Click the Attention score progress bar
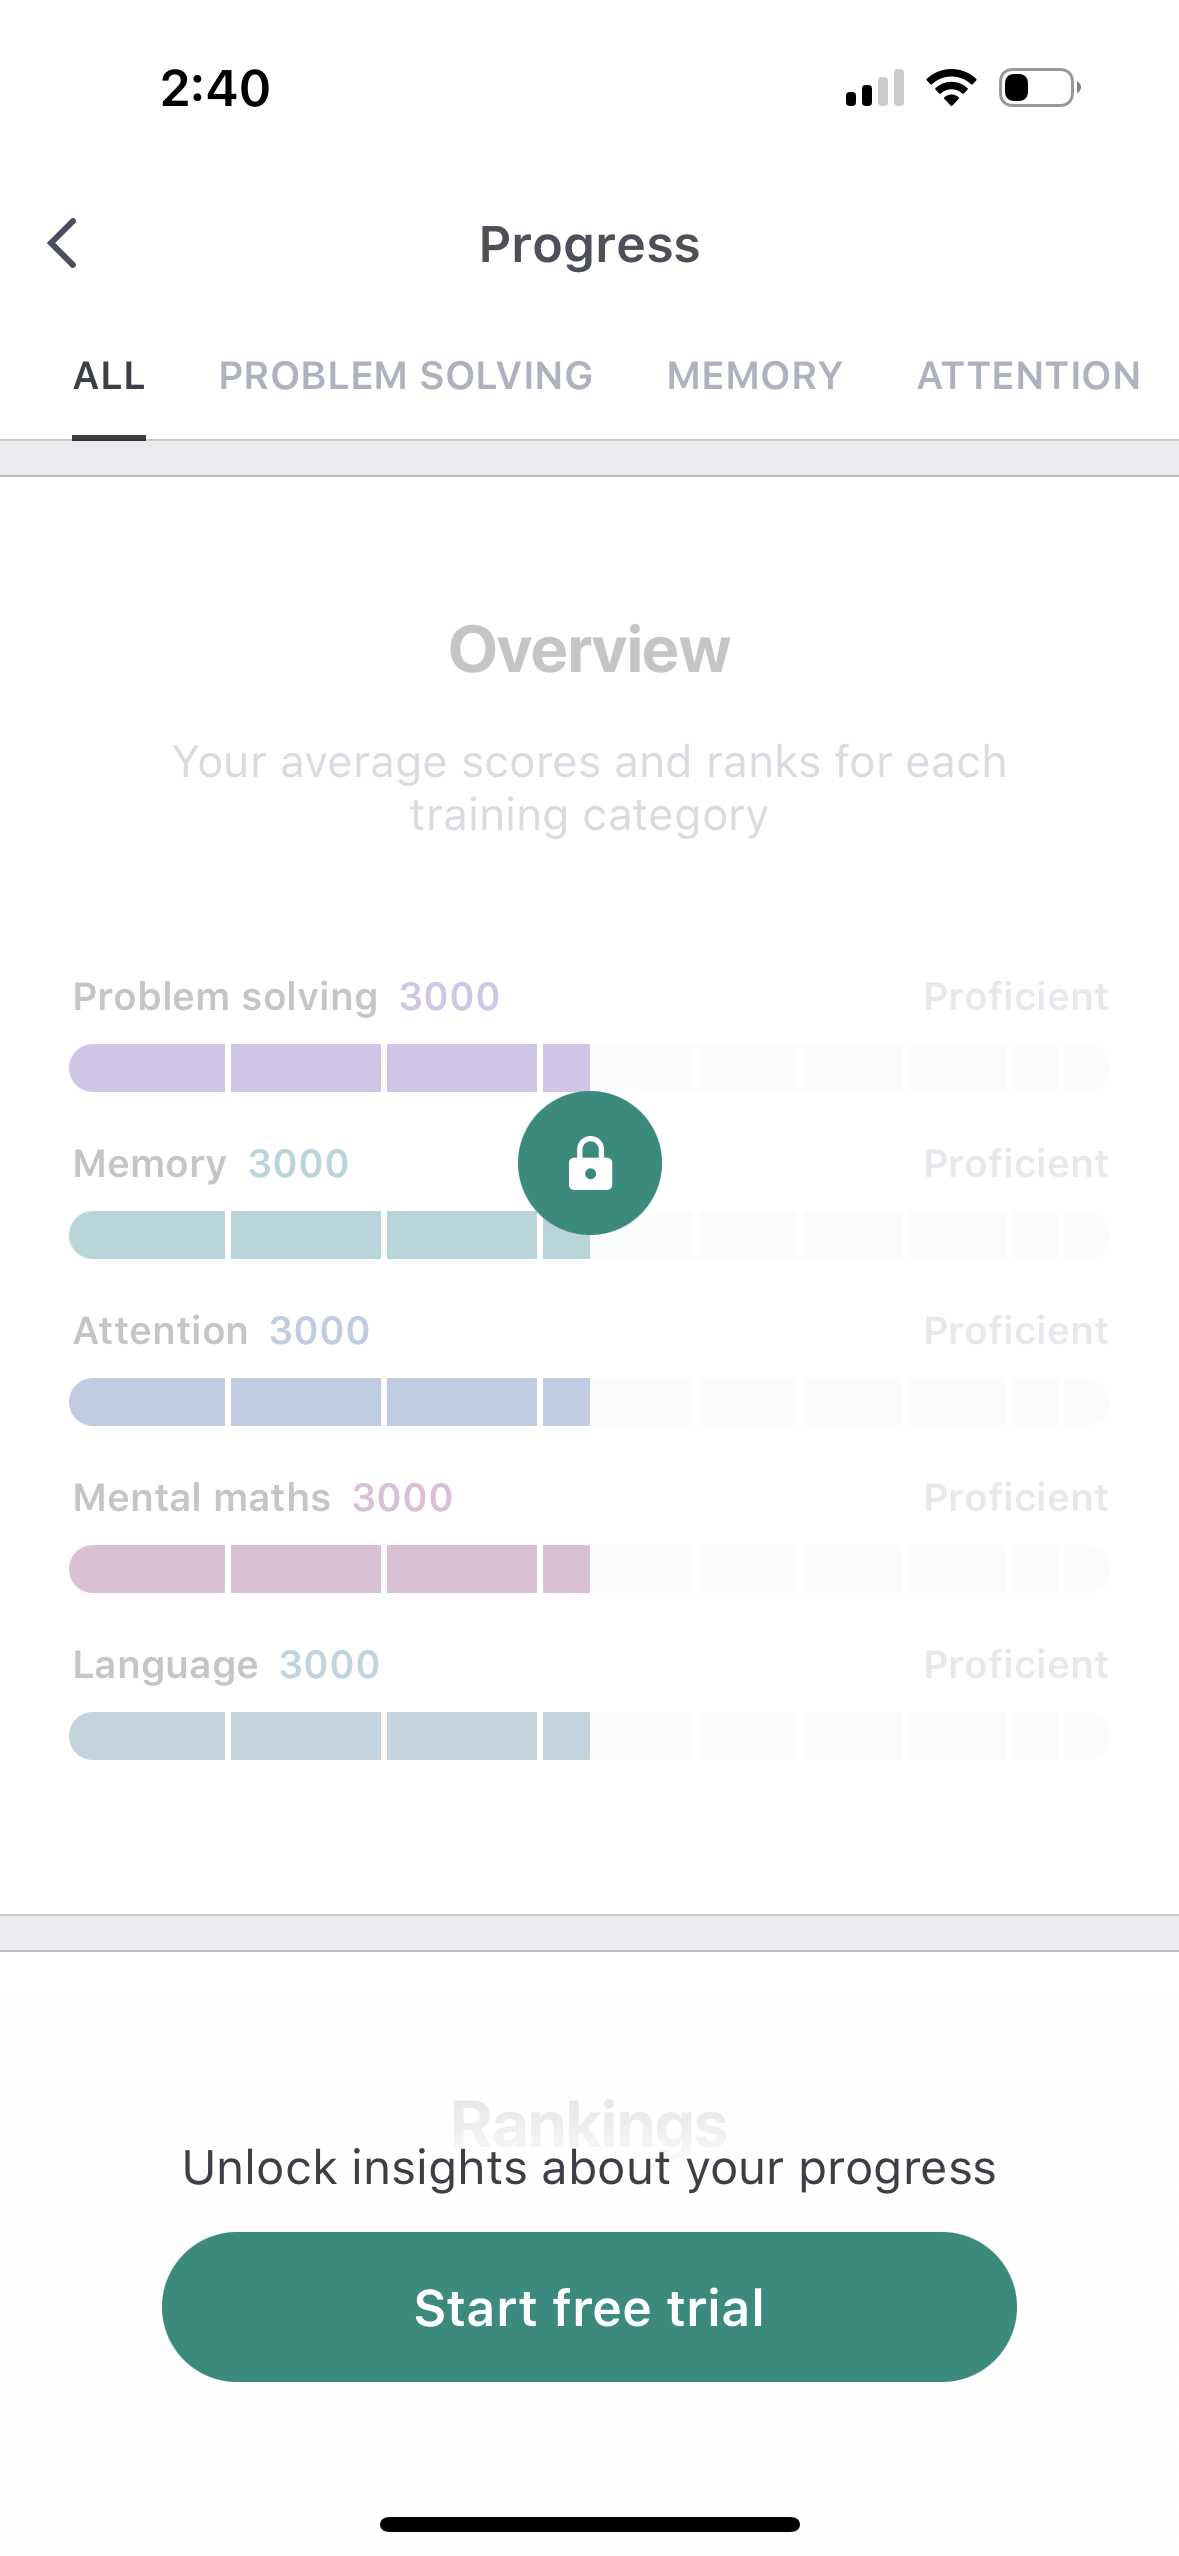Image resolution: width=1179 pixels, height=2556 pixels. pos(589,1402)
